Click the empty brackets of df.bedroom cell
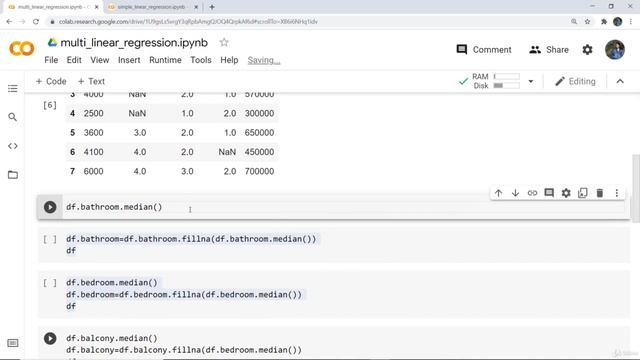640x360 pixels. 50,282
